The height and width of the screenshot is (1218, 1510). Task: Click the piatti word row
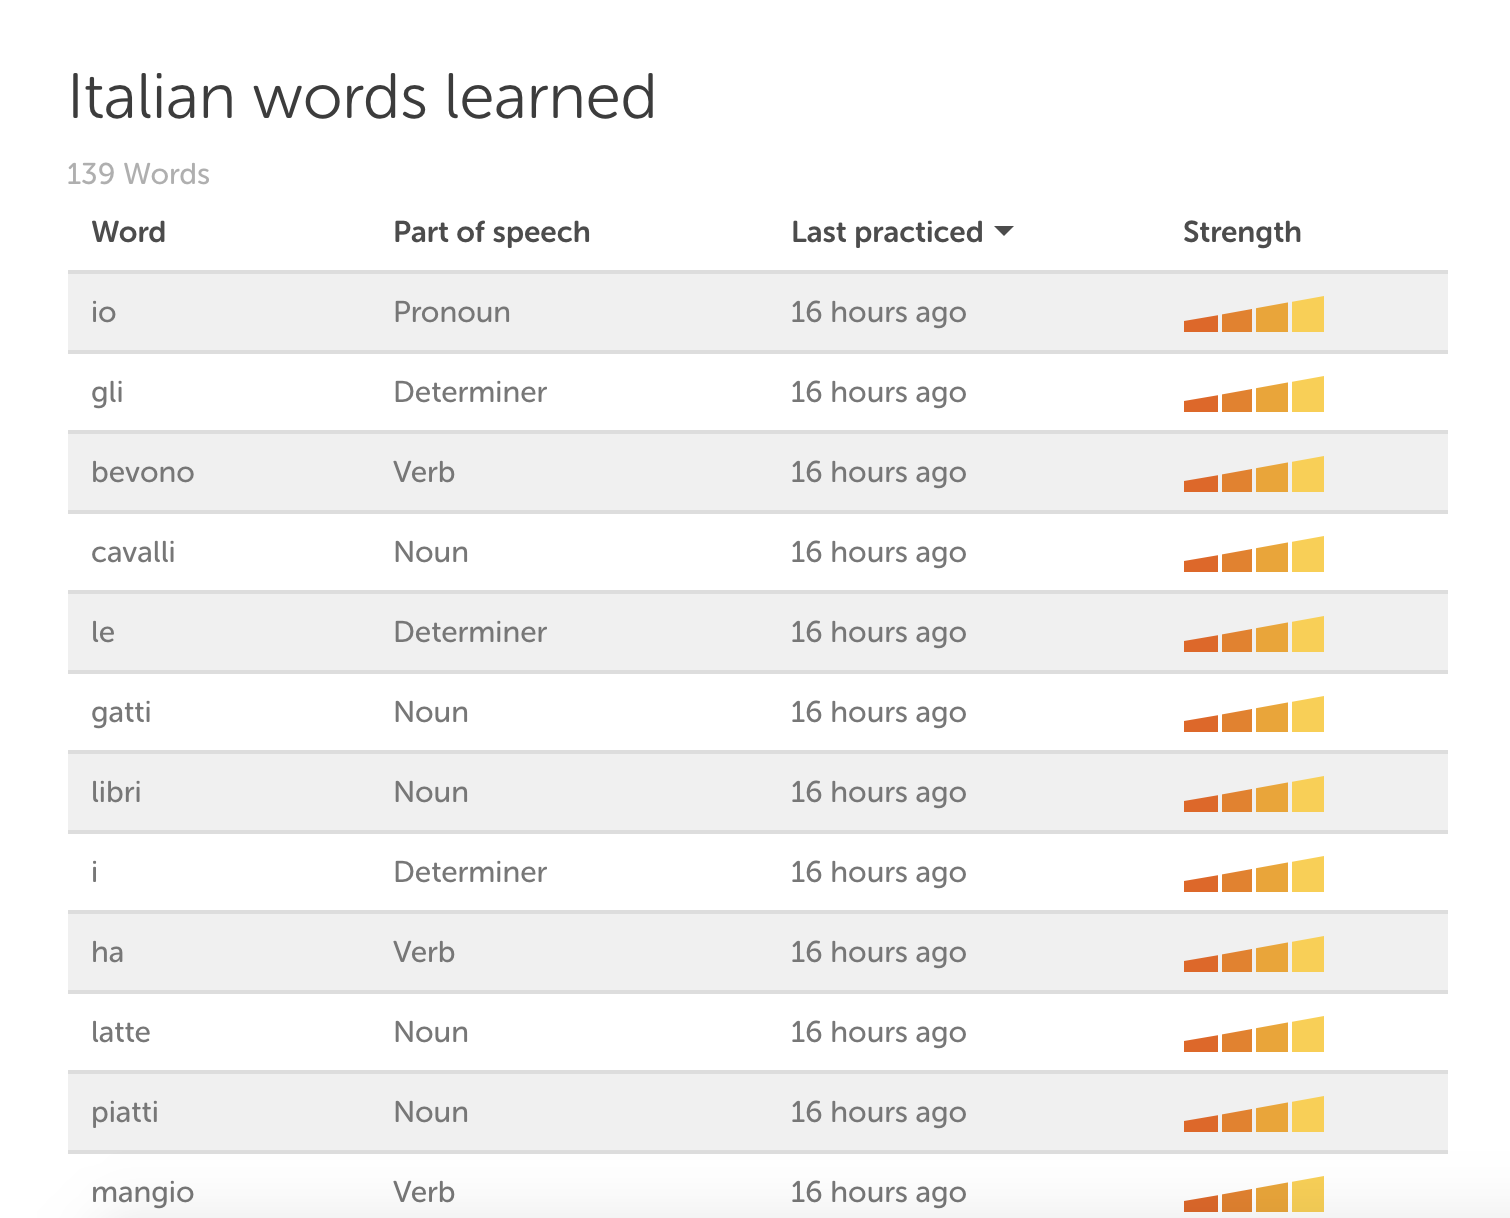[x=758, y=1112]
